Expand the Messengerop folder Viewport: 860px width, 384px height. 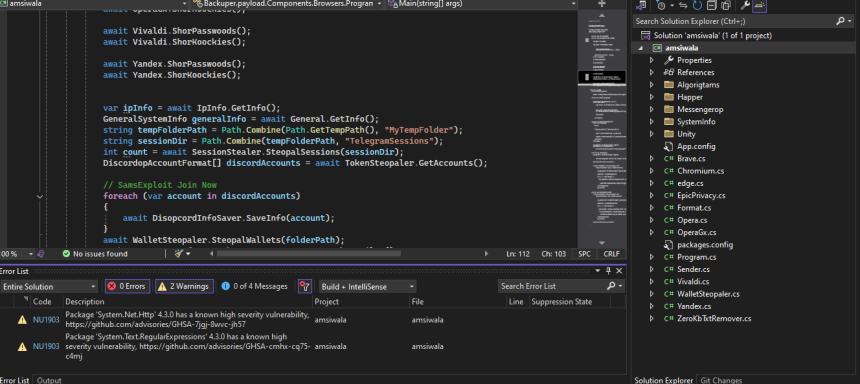pyautogui.click(x=652, y=110)
